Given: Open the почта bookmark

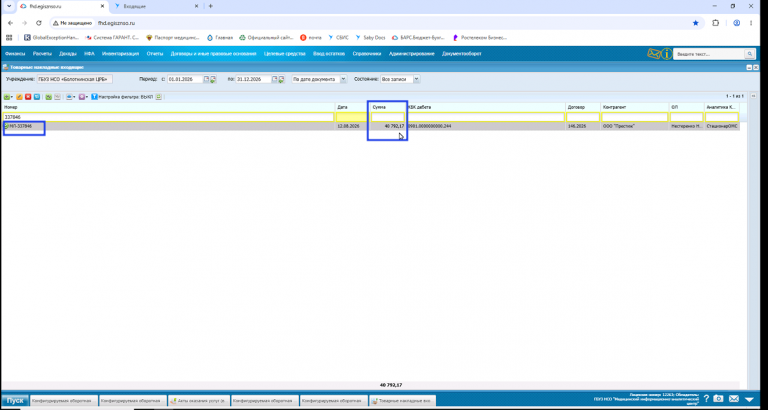Looking at the screenshot, I should pyautogui.click(x=311, y=37).
